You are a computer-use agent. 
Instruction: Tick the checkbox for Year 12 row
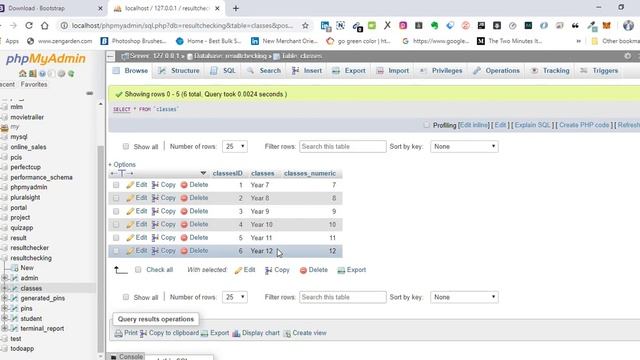[x=116, y=251]
